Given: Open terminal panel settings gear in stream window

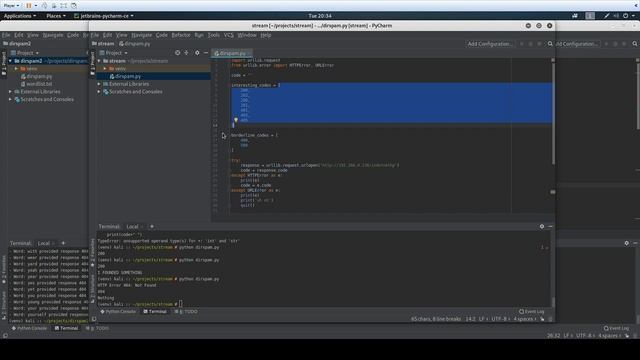Looking at the screenshot, I should coord(542,226).
